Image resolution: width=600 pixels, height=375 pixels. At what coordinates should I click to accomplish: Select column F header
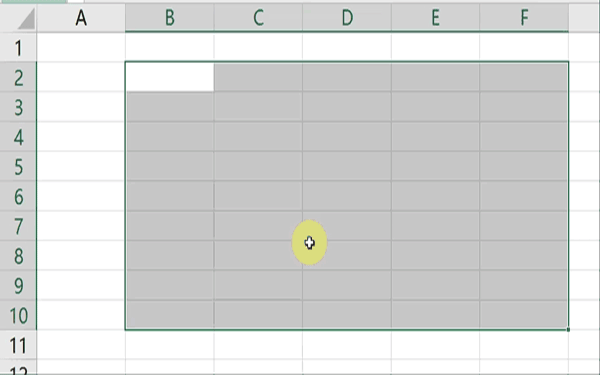[x=524, y=18]
